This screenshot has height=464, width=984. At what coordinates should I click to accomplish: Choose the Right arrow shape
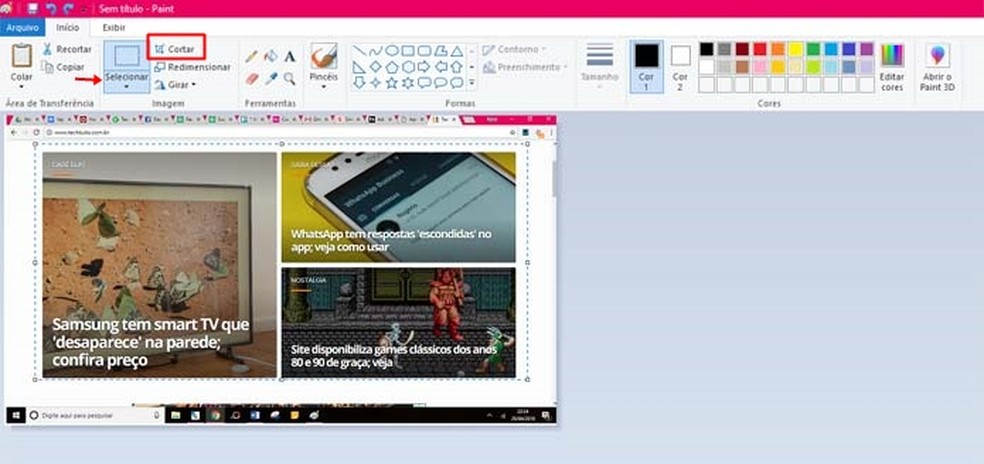pos(424,67)
